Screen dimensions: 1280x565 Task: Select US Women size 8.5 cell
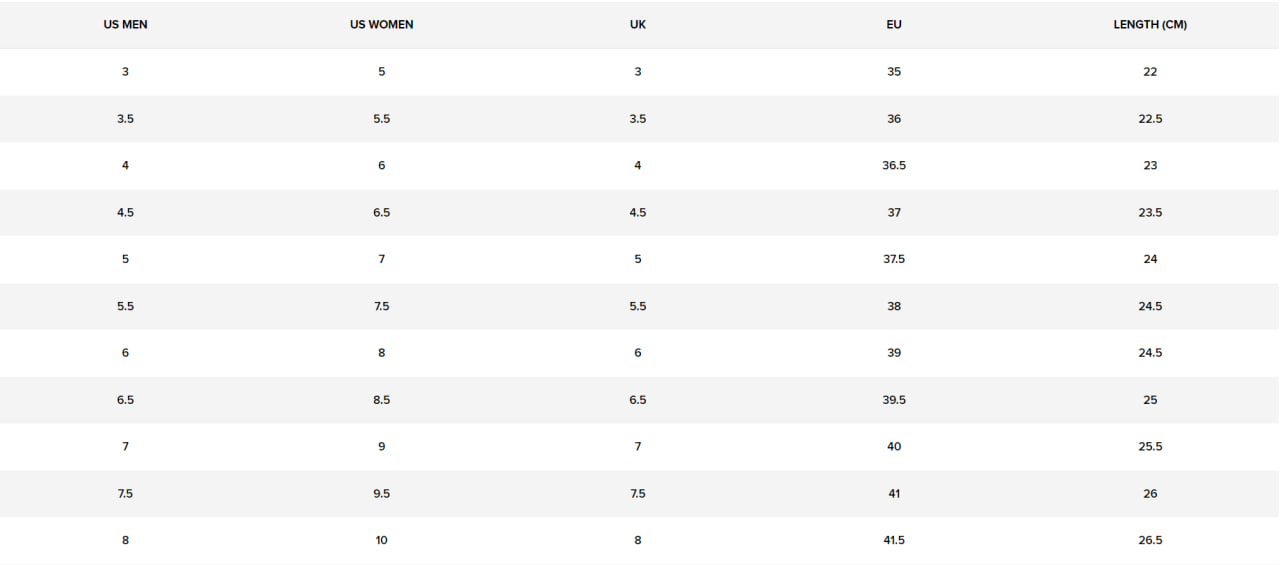click(381, 400)
